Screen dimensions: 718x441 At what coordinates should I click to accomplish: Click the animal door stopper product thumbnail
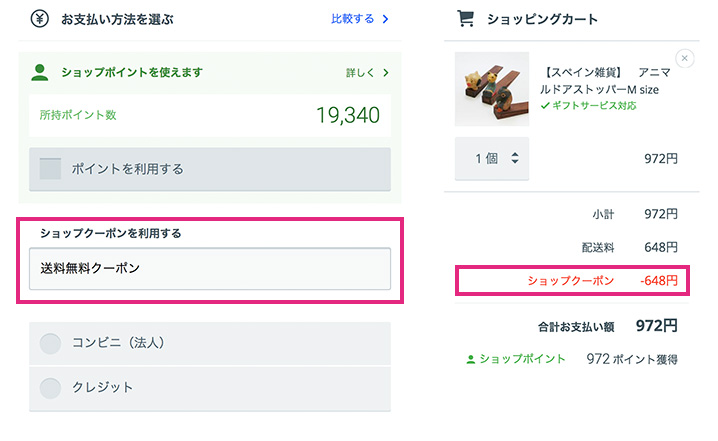tap(492, 89)
